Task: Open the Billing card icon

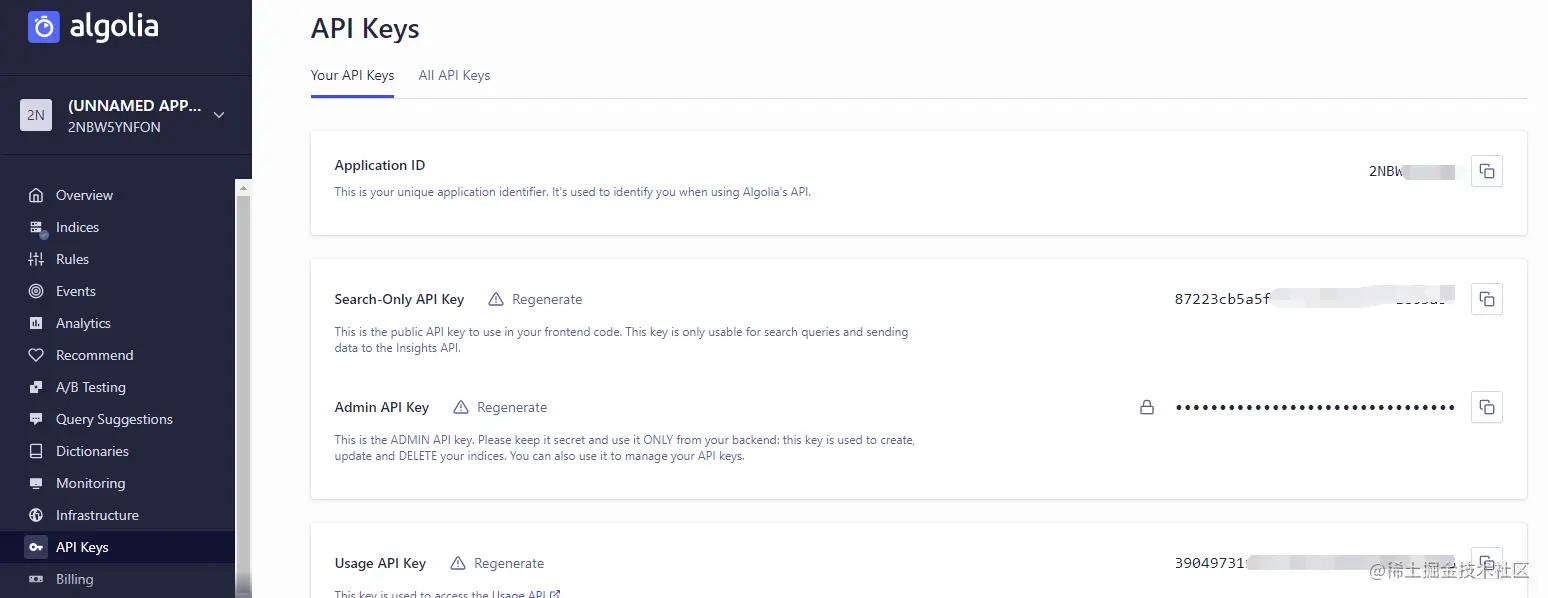Action: click(36, 579)
